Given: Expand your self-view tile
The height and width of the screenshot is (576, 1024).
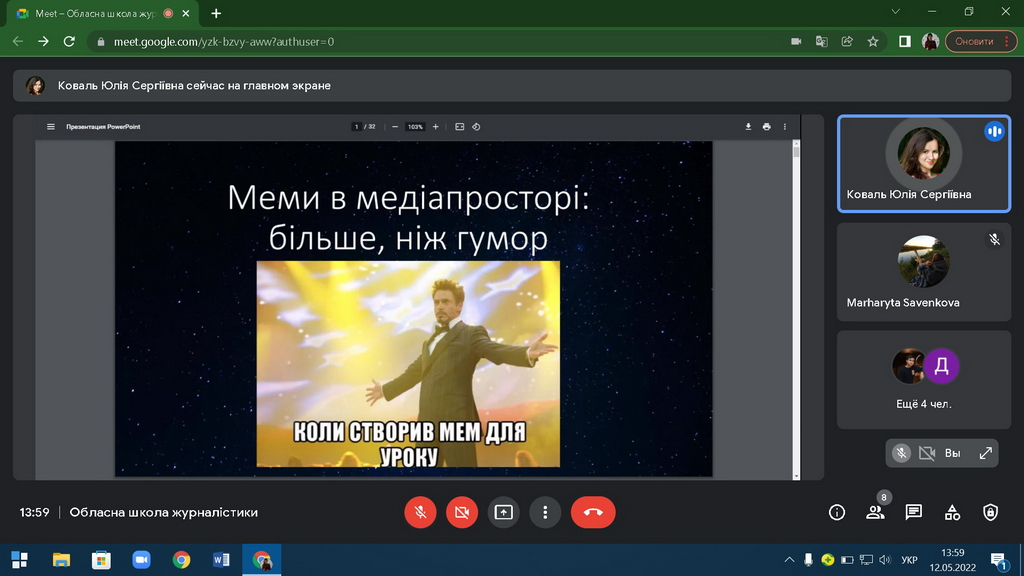Looking at the screenshot, I should tap(985, 453).
